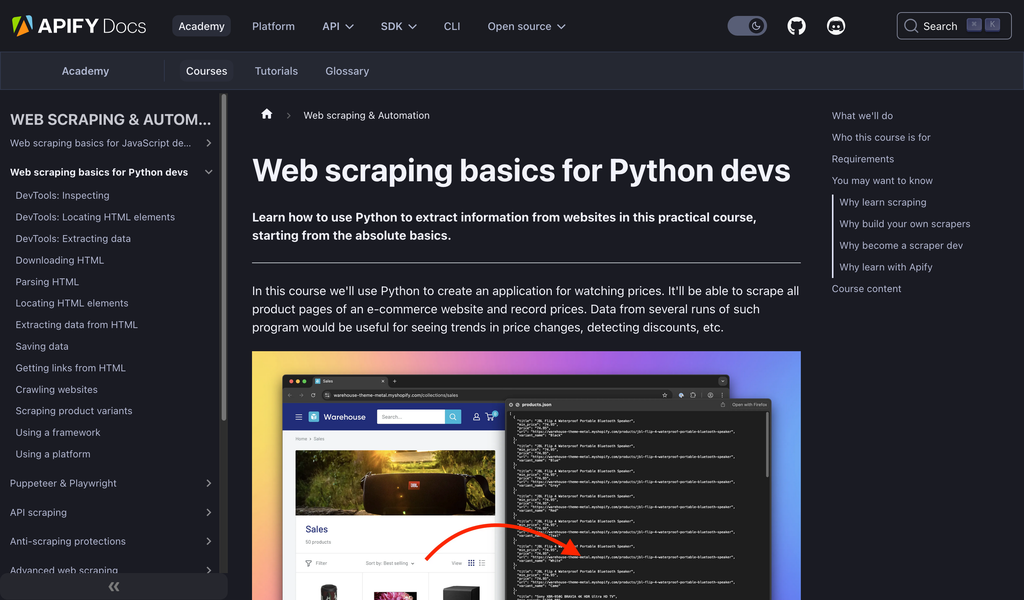The image size is (1024, 600).
Task: Jump to Why build your own scrapers
Action: pos(904,223)
